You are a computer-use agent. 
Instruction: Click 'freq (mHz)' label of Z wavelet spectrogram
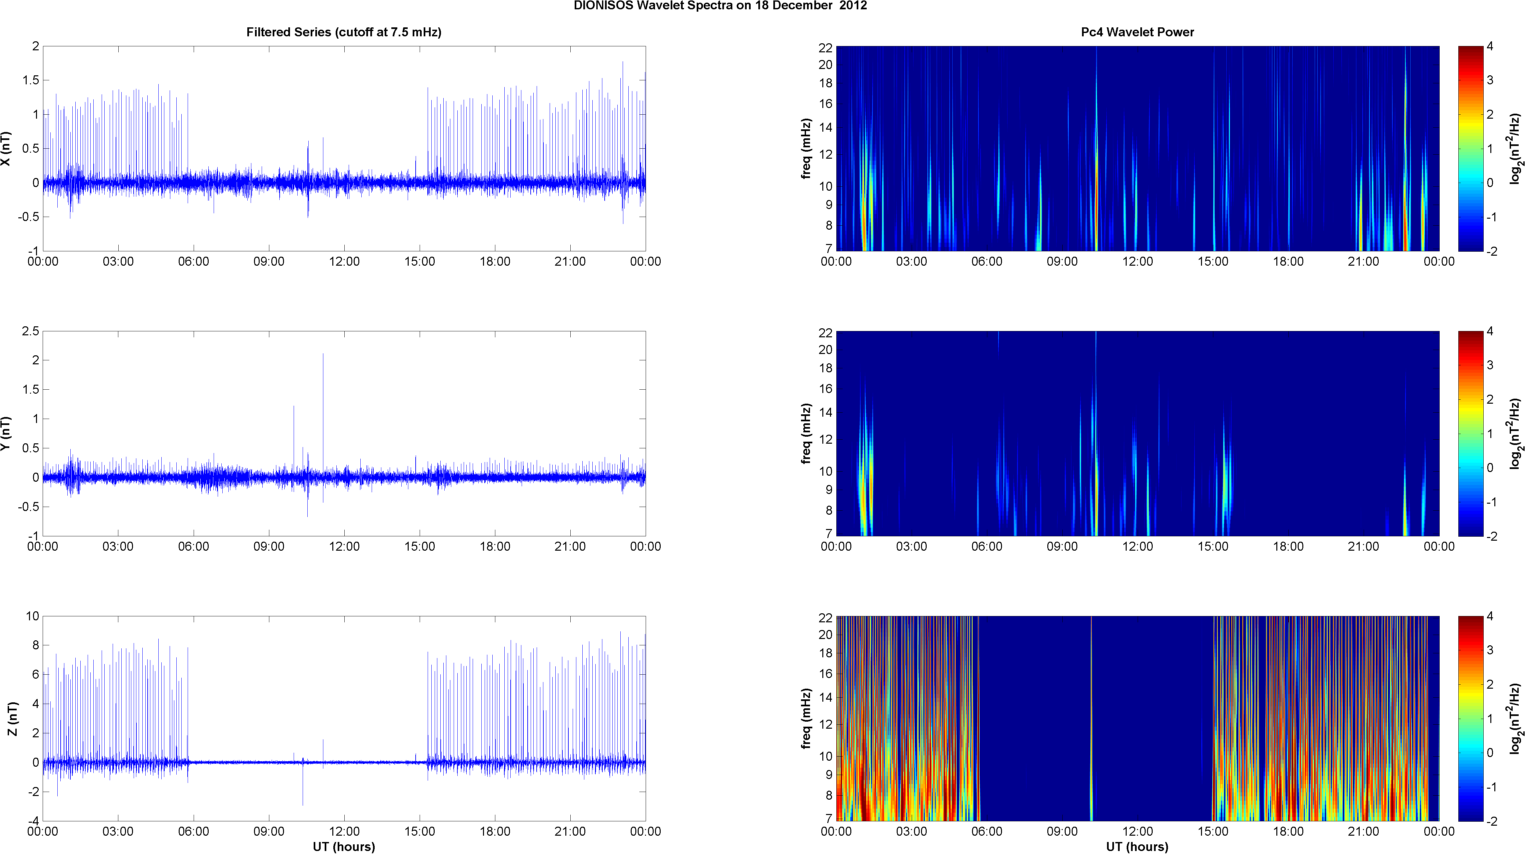[806, 719]
